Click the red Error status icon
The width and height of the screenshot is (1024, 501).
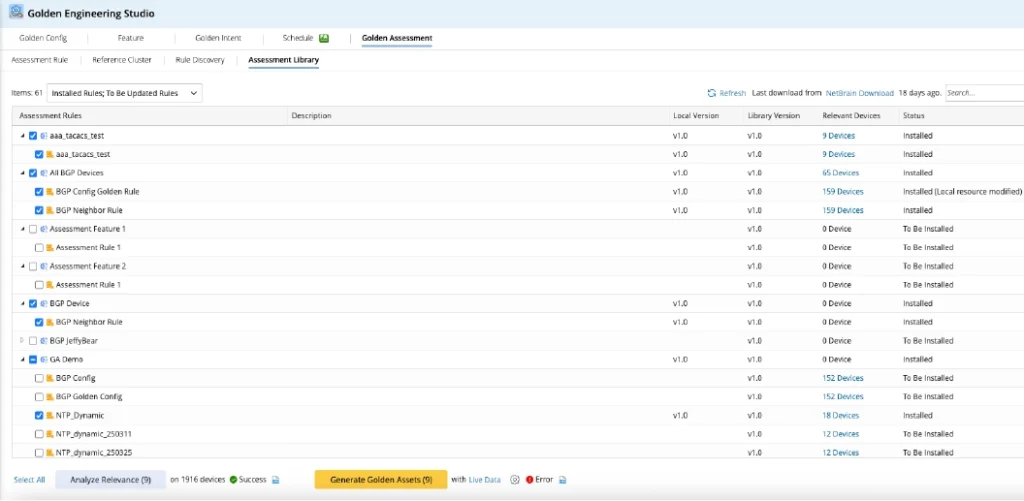point(529,479)
